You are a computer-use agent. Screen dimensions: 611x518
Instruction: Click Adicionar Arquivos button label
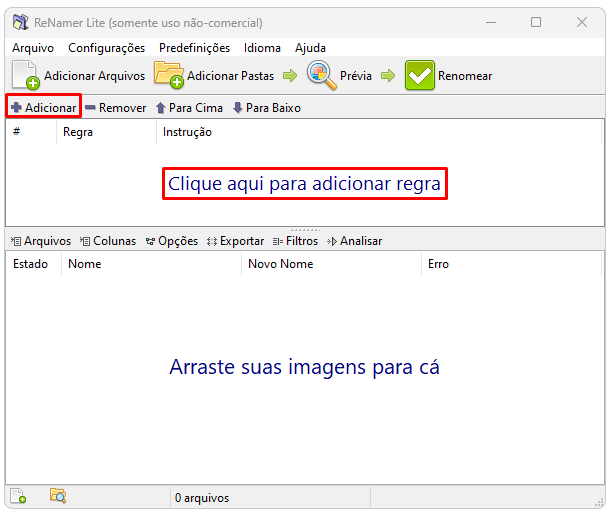tap(94, 76)
